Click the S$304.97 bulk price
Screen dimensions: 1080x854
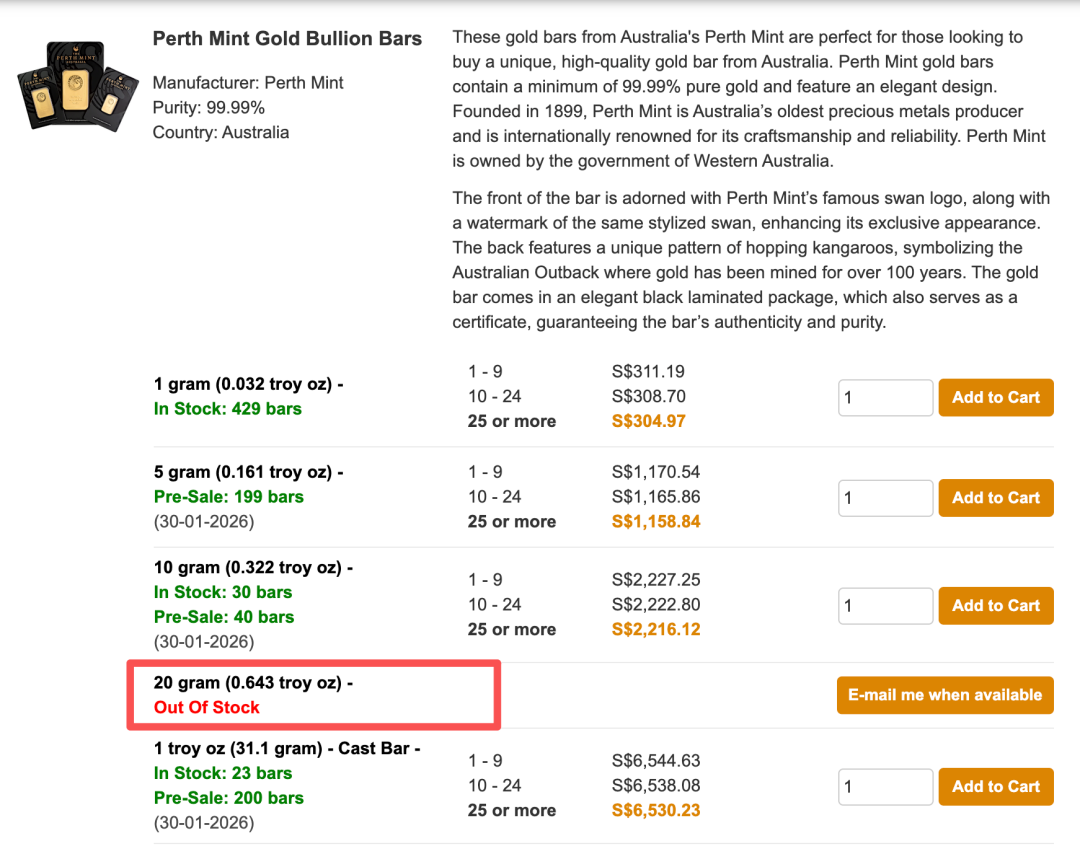coord(648,421)
